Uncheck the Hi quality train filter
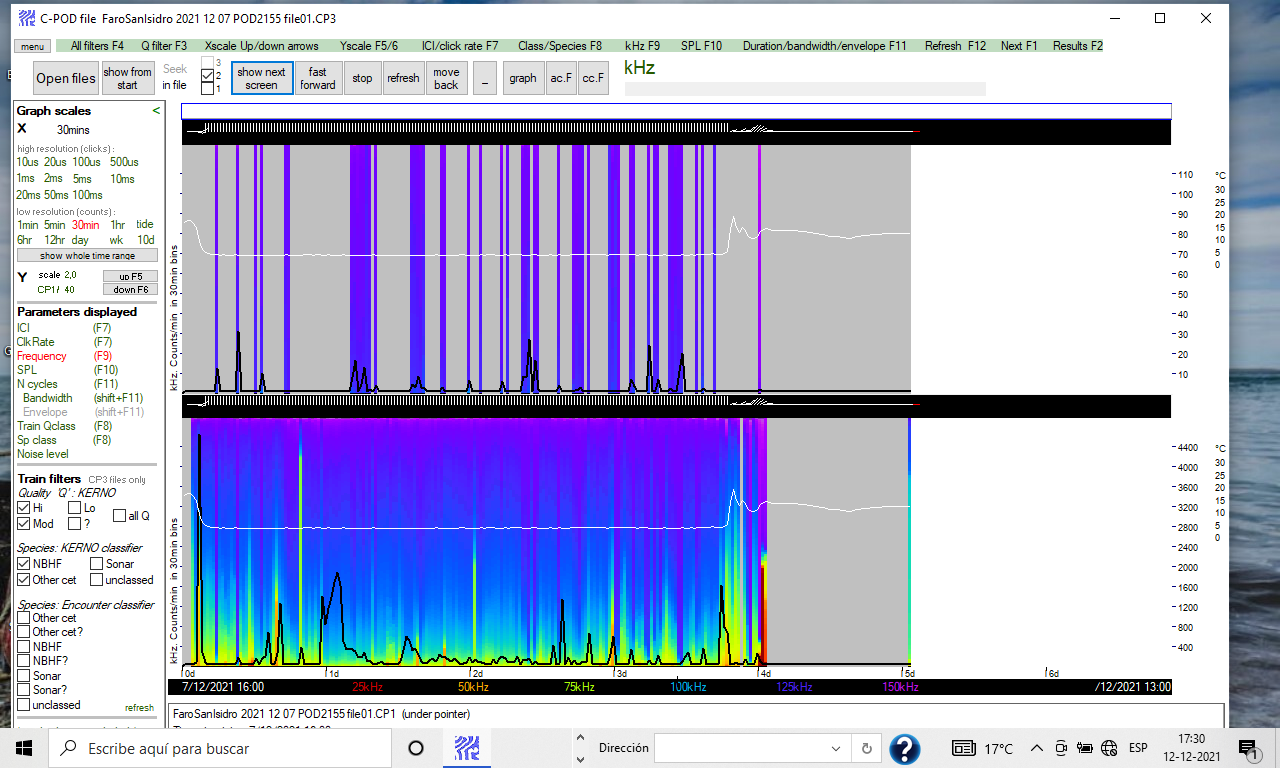Screen dimensions: 1280x768 tap(24, 508)
